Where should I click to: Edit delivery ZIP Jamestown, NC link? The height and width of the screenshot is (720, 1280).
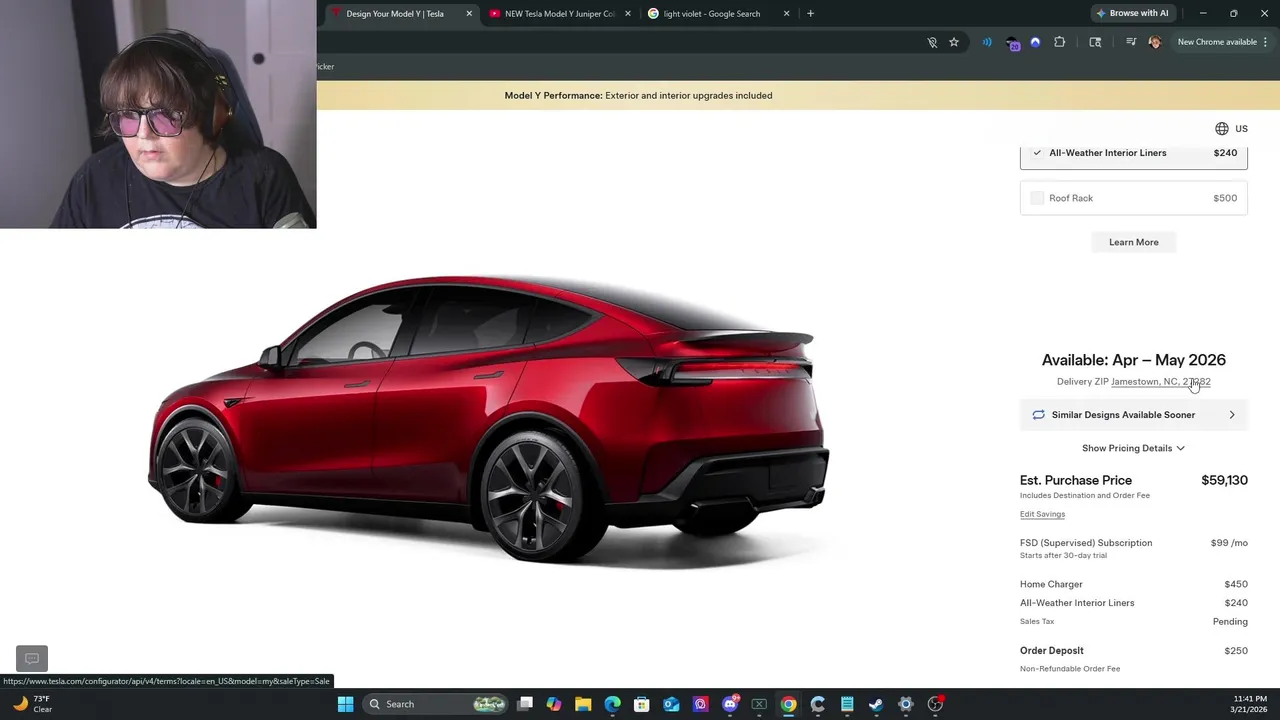pyautogui.click(x=1160, y=382)
